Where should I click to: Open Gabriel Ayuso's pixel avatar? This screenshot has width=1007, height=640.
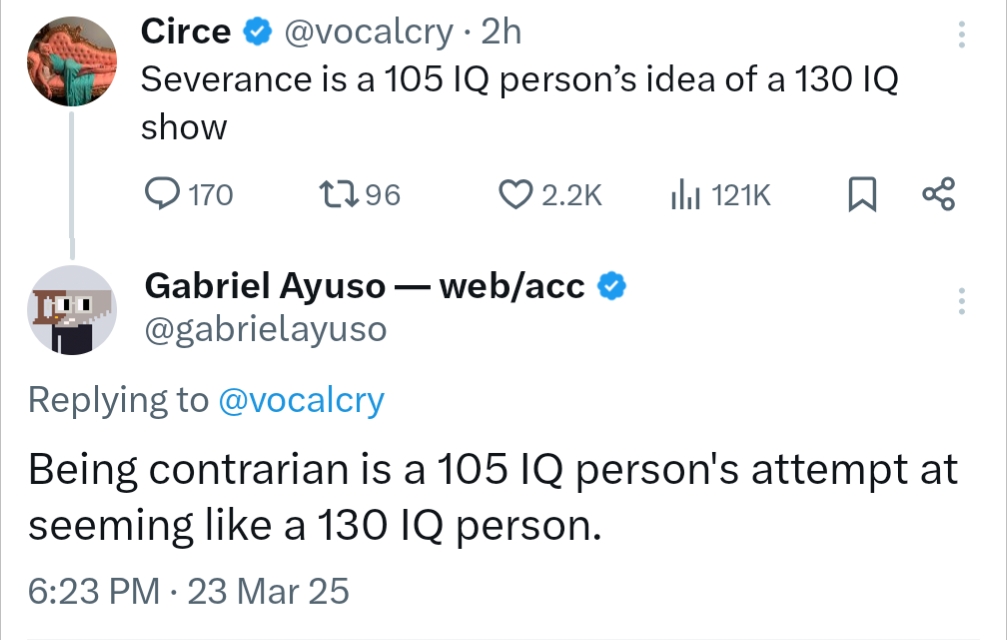click(x=70, y=310)
